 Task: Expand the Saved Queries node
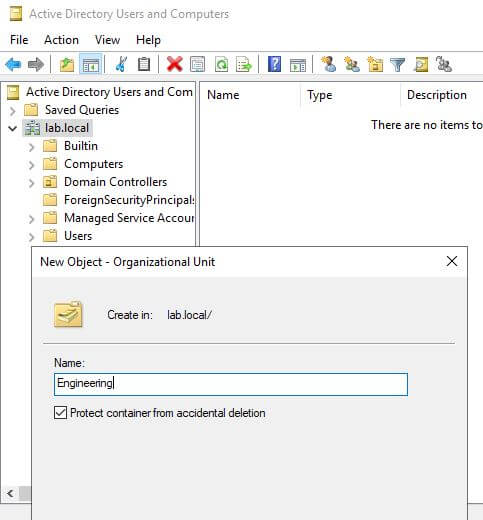point(12,111)
